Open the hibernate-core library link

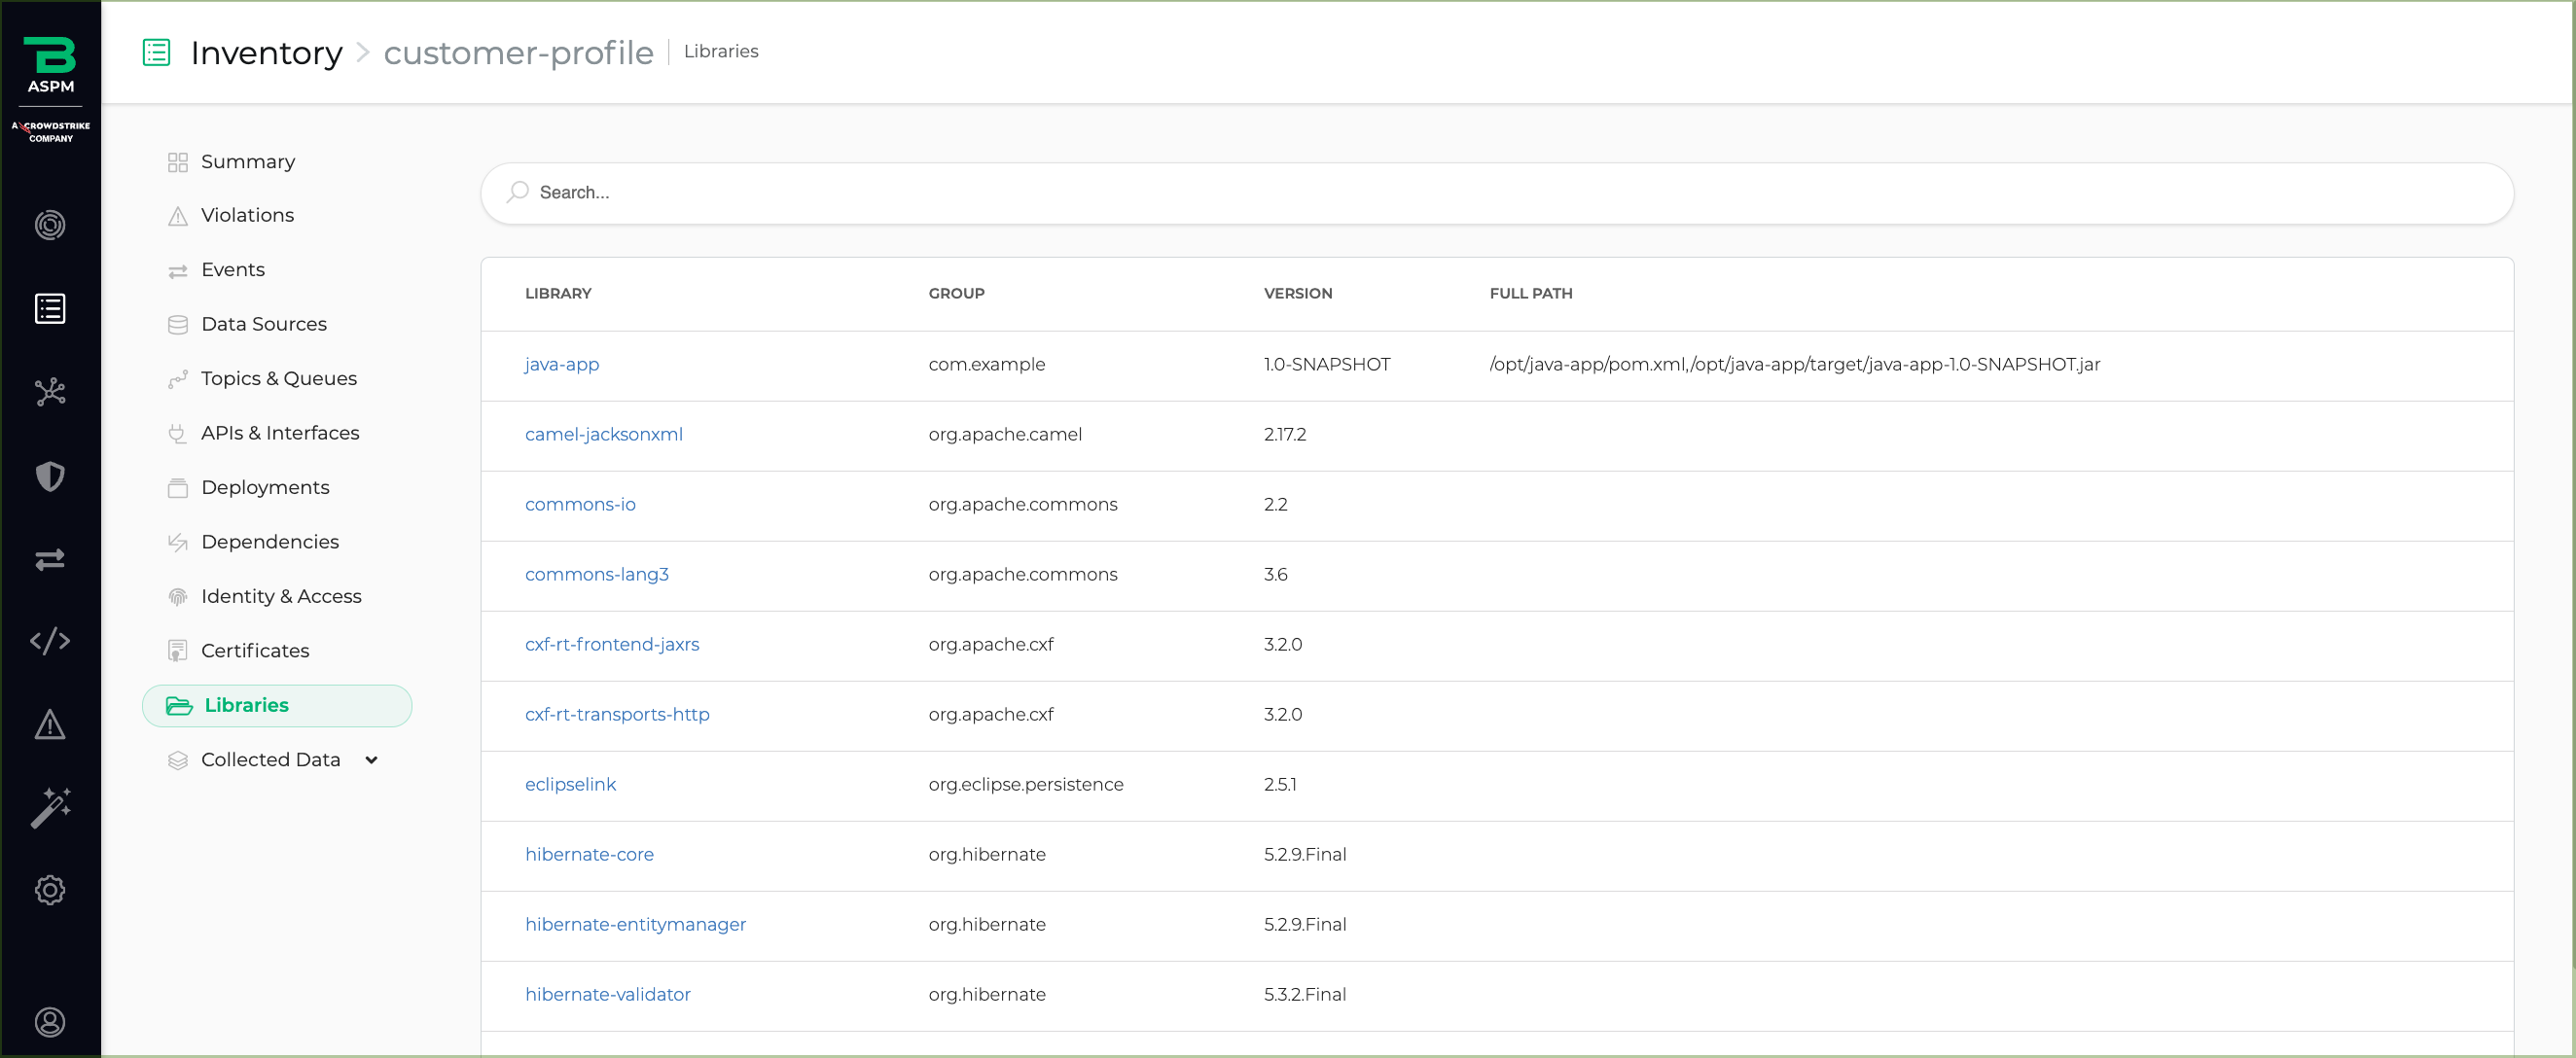click(589, 855)
